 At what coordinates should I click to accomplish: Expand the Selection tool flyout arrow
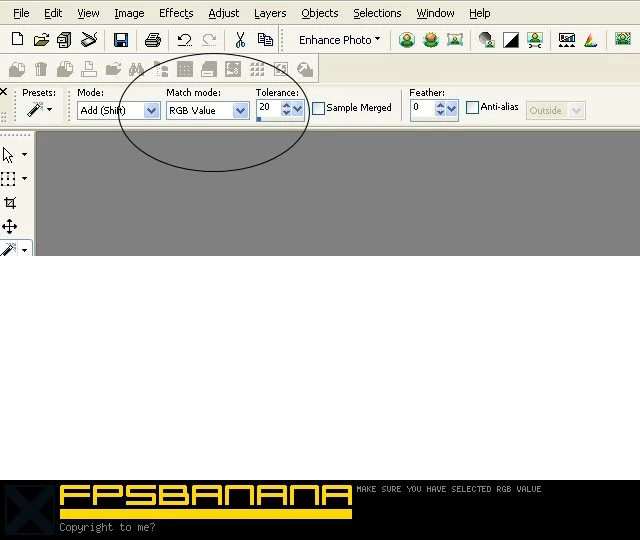point(24,178)
